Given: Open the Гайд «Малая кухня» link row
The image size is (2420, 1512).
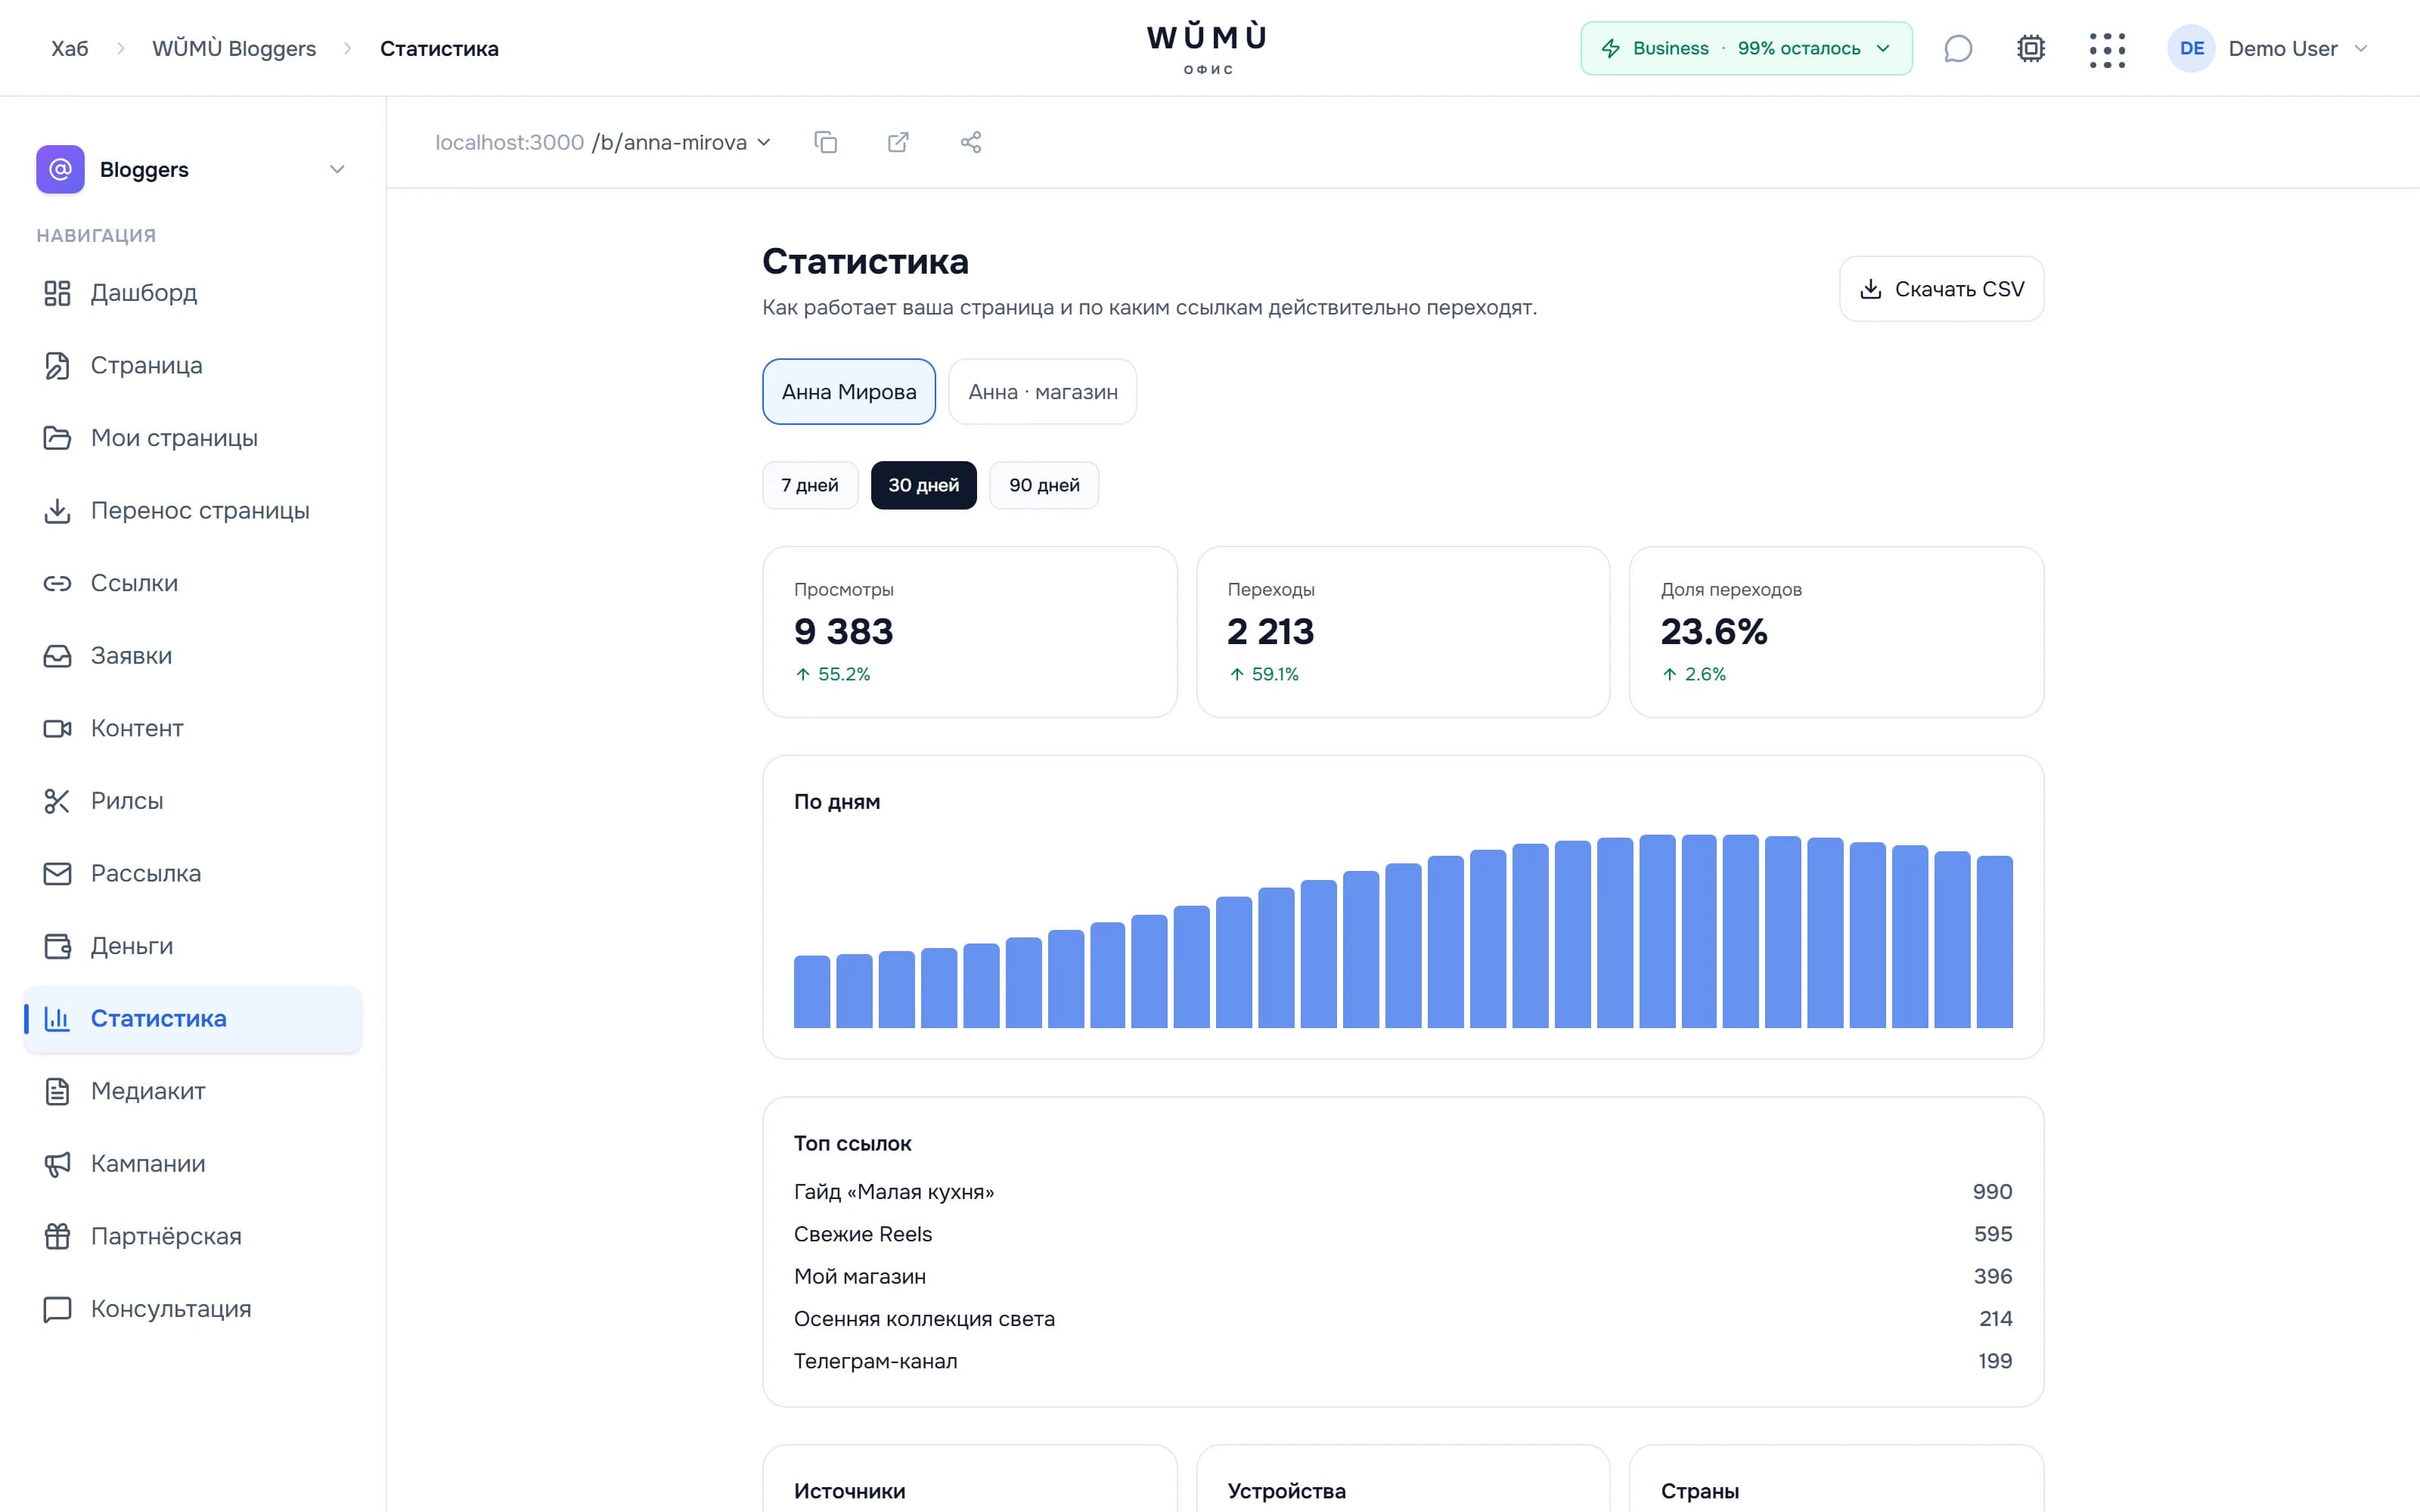Looking at the screenshot, I should click(1403, 1192).
